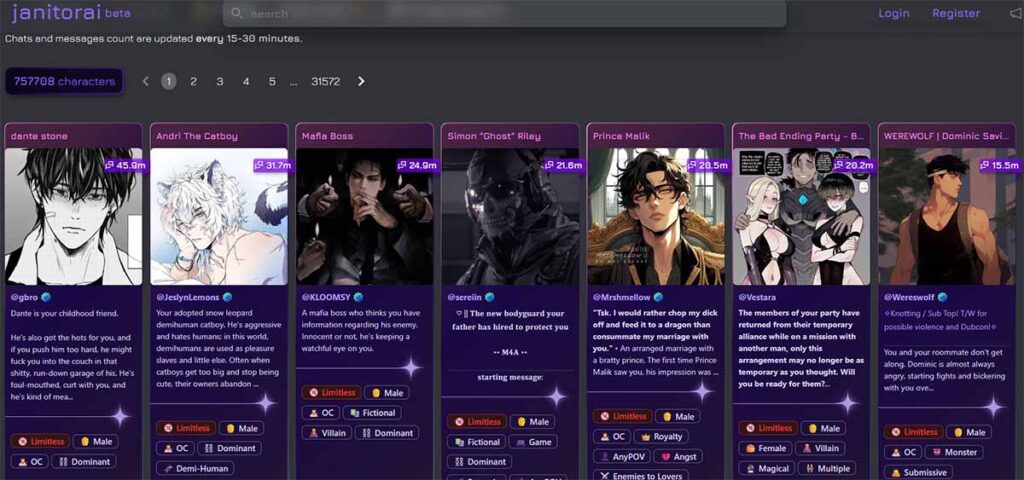This screenshot has height=480, width=1024.
Task: Click the verified badge beside @gbro
Action: pyautogui.click(x=46, y=297)
